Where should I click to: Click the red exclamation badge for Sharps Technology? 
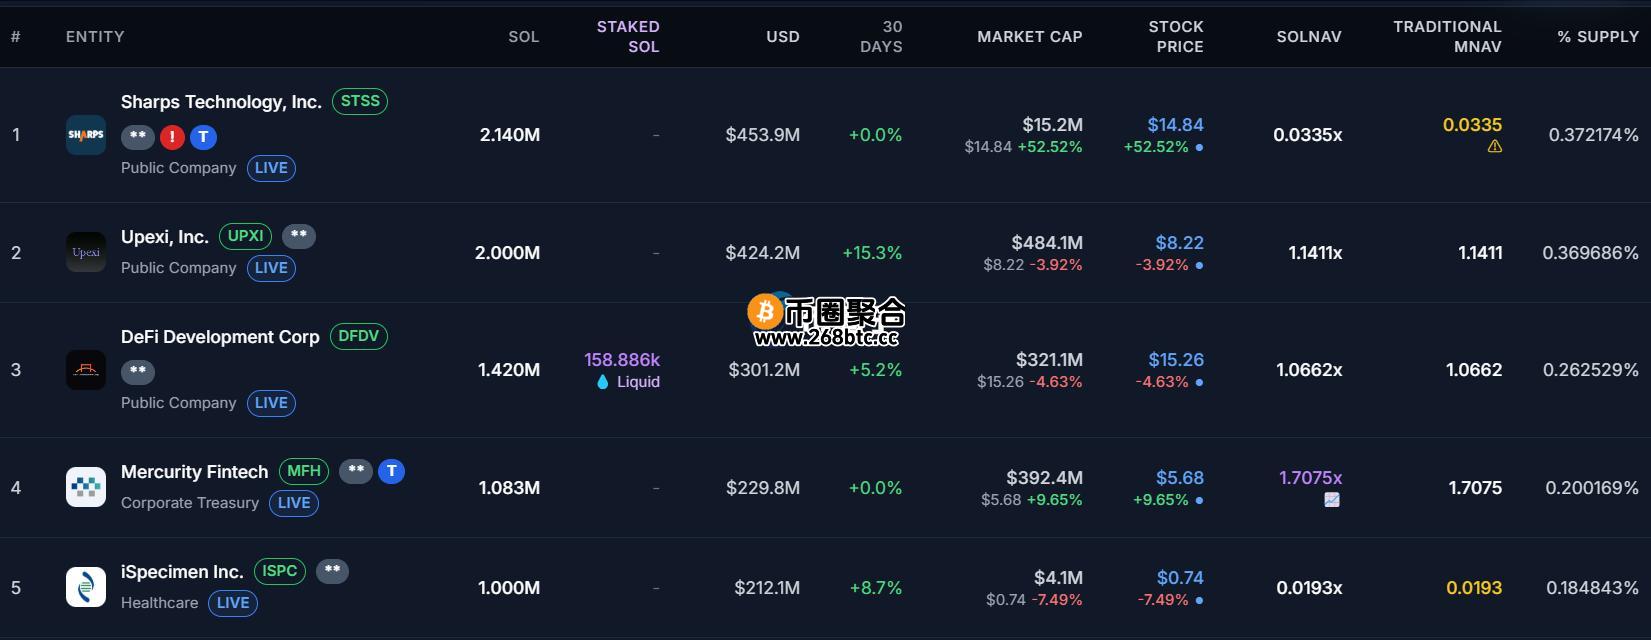tap(172, 137)
